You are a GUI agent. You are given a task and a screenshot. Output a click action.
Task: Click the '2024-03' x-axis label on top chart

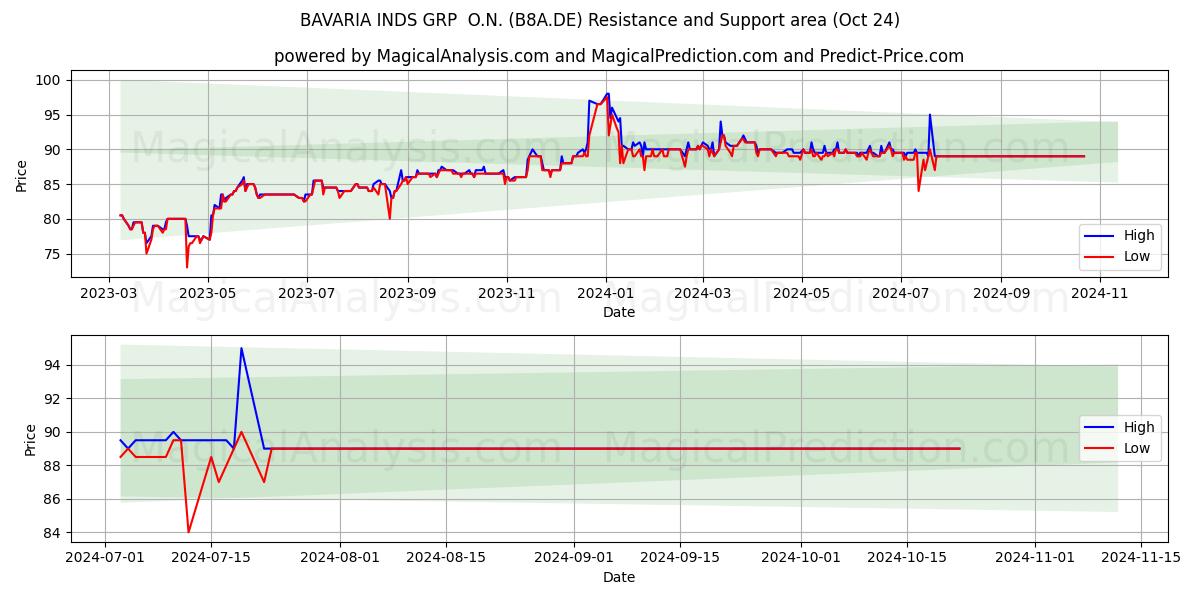coord(702,294)
